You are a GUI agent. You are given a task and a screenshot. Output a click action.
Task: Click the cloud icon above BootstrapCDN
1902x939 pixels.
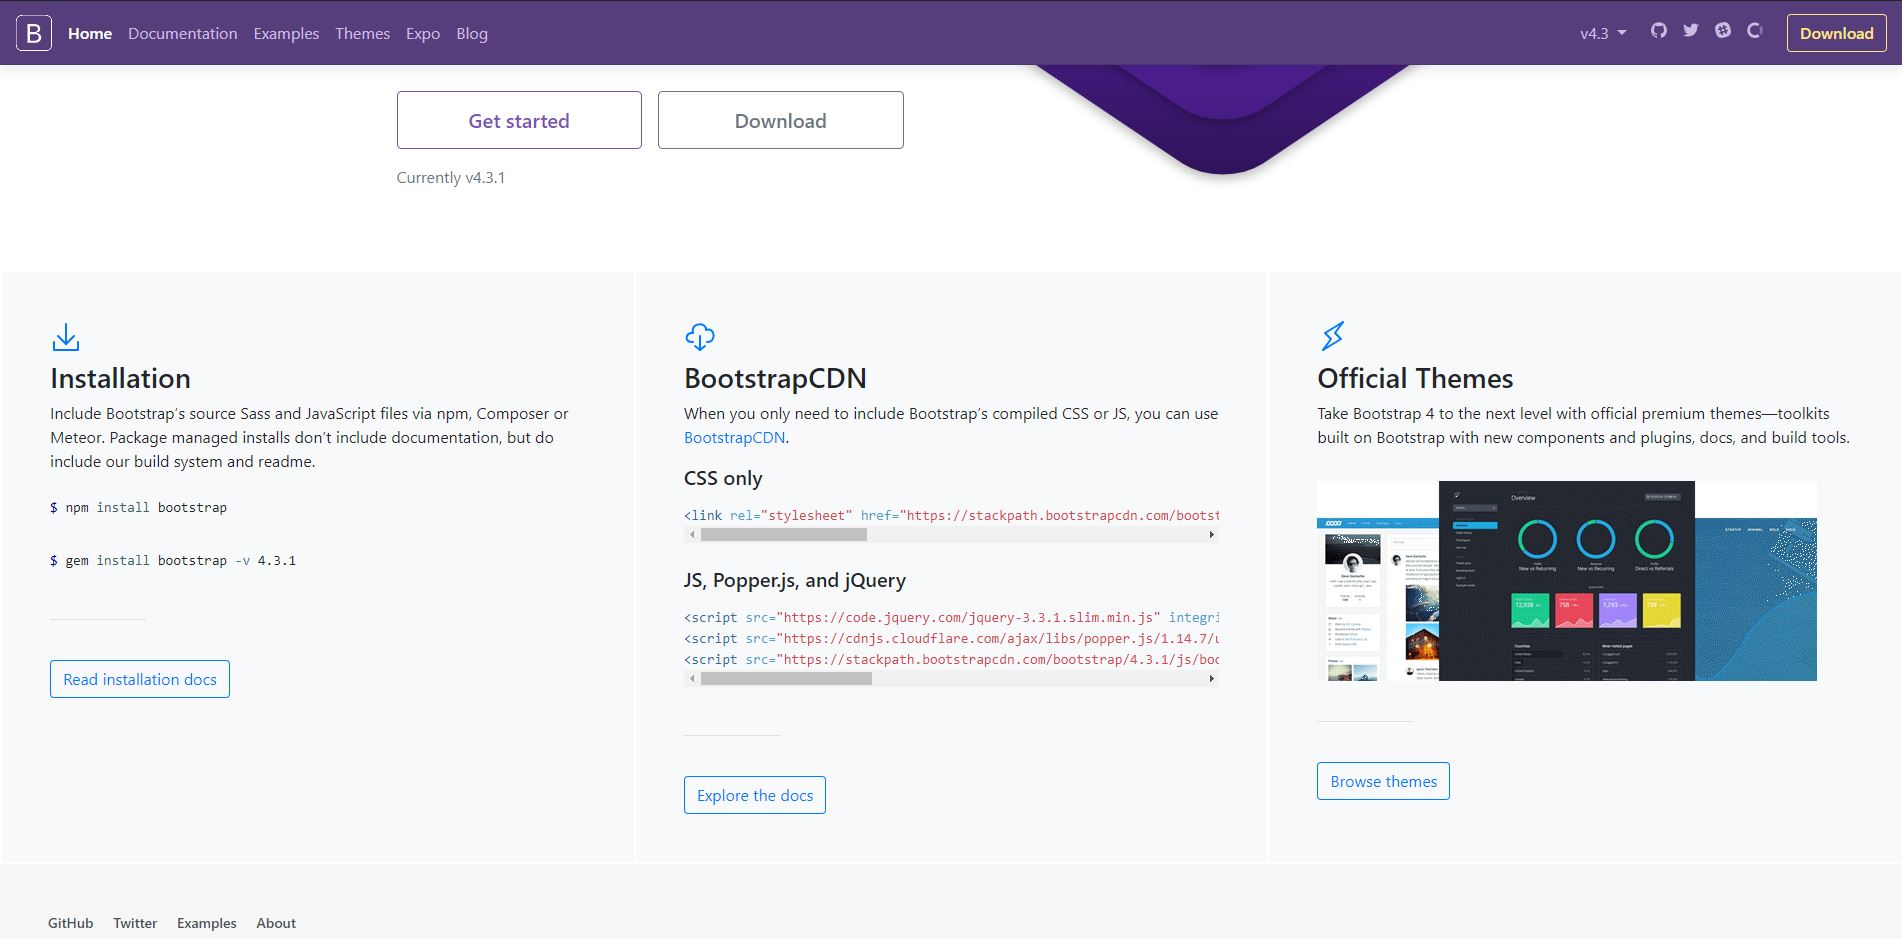click(699, 337)
